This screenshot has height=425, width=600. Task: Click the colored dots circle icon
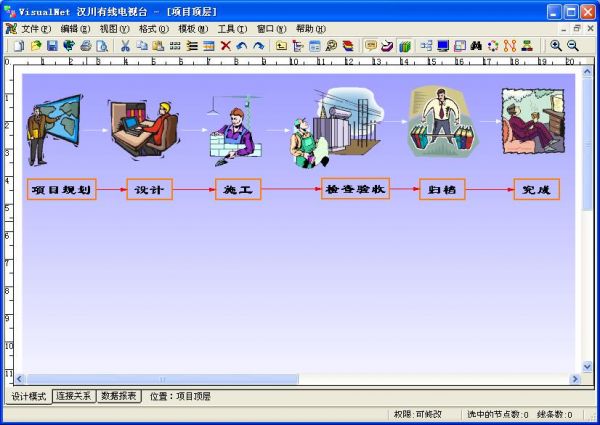coord(493,46)
